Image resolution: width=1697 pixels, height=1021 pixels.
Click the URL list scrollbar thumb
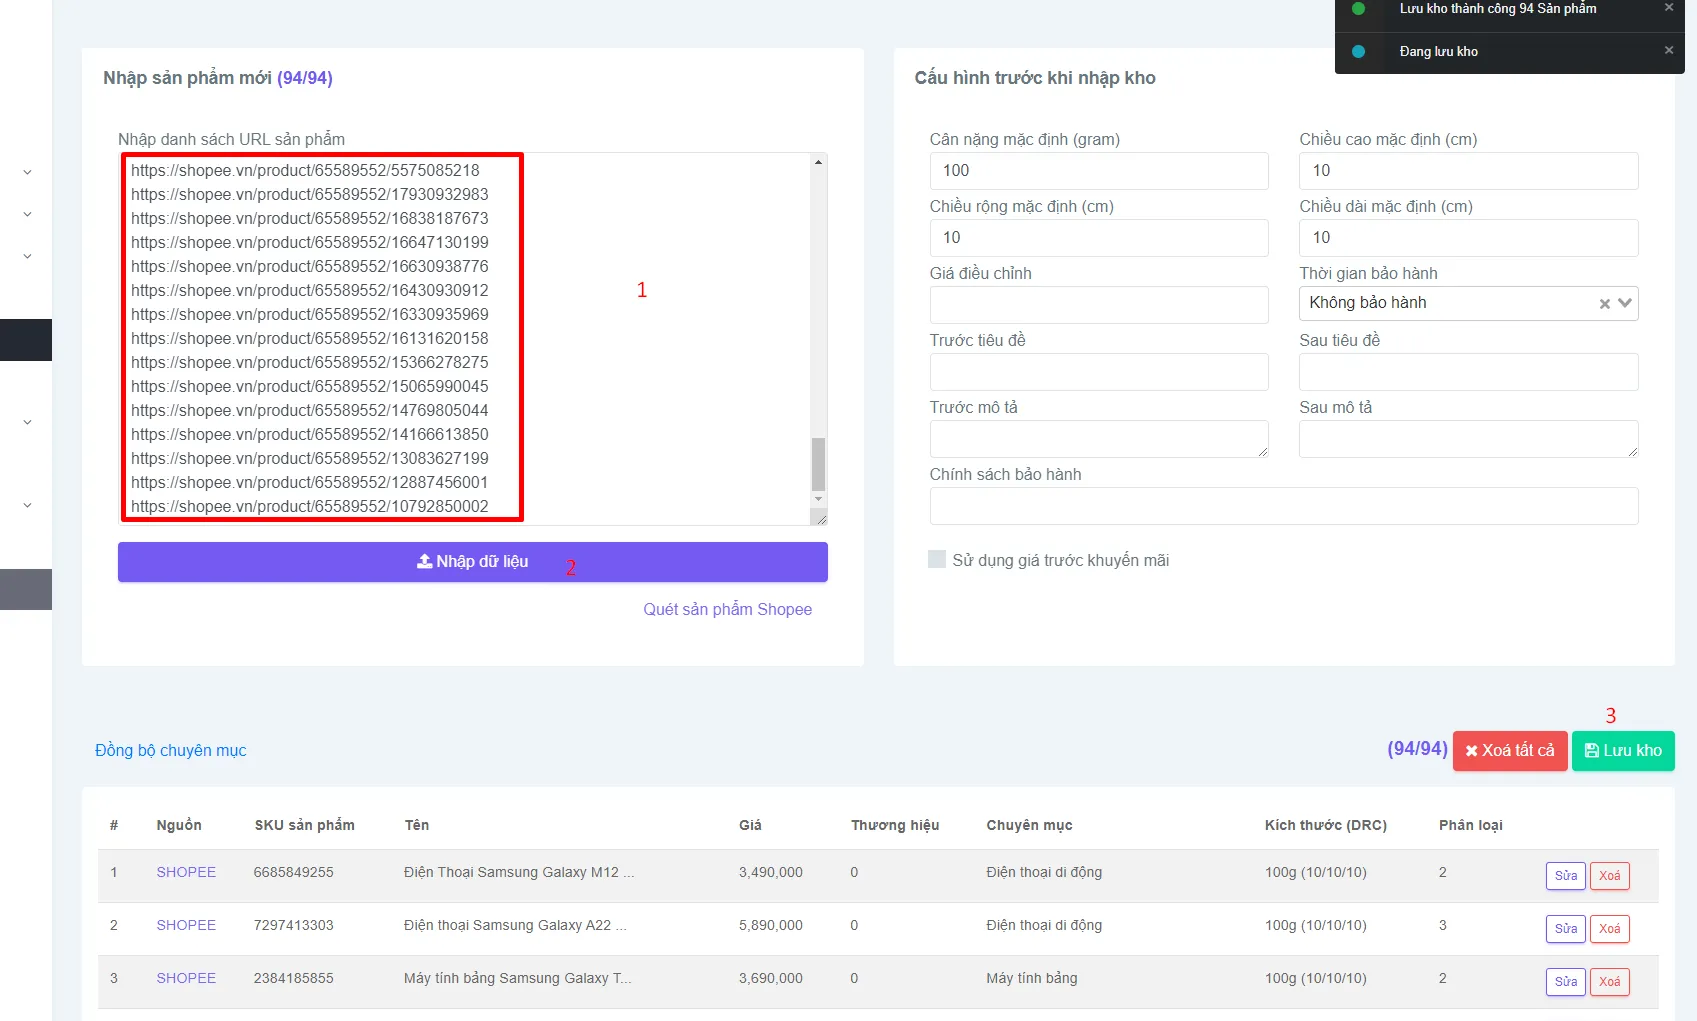pyautogui.click(x=818, y=463)
